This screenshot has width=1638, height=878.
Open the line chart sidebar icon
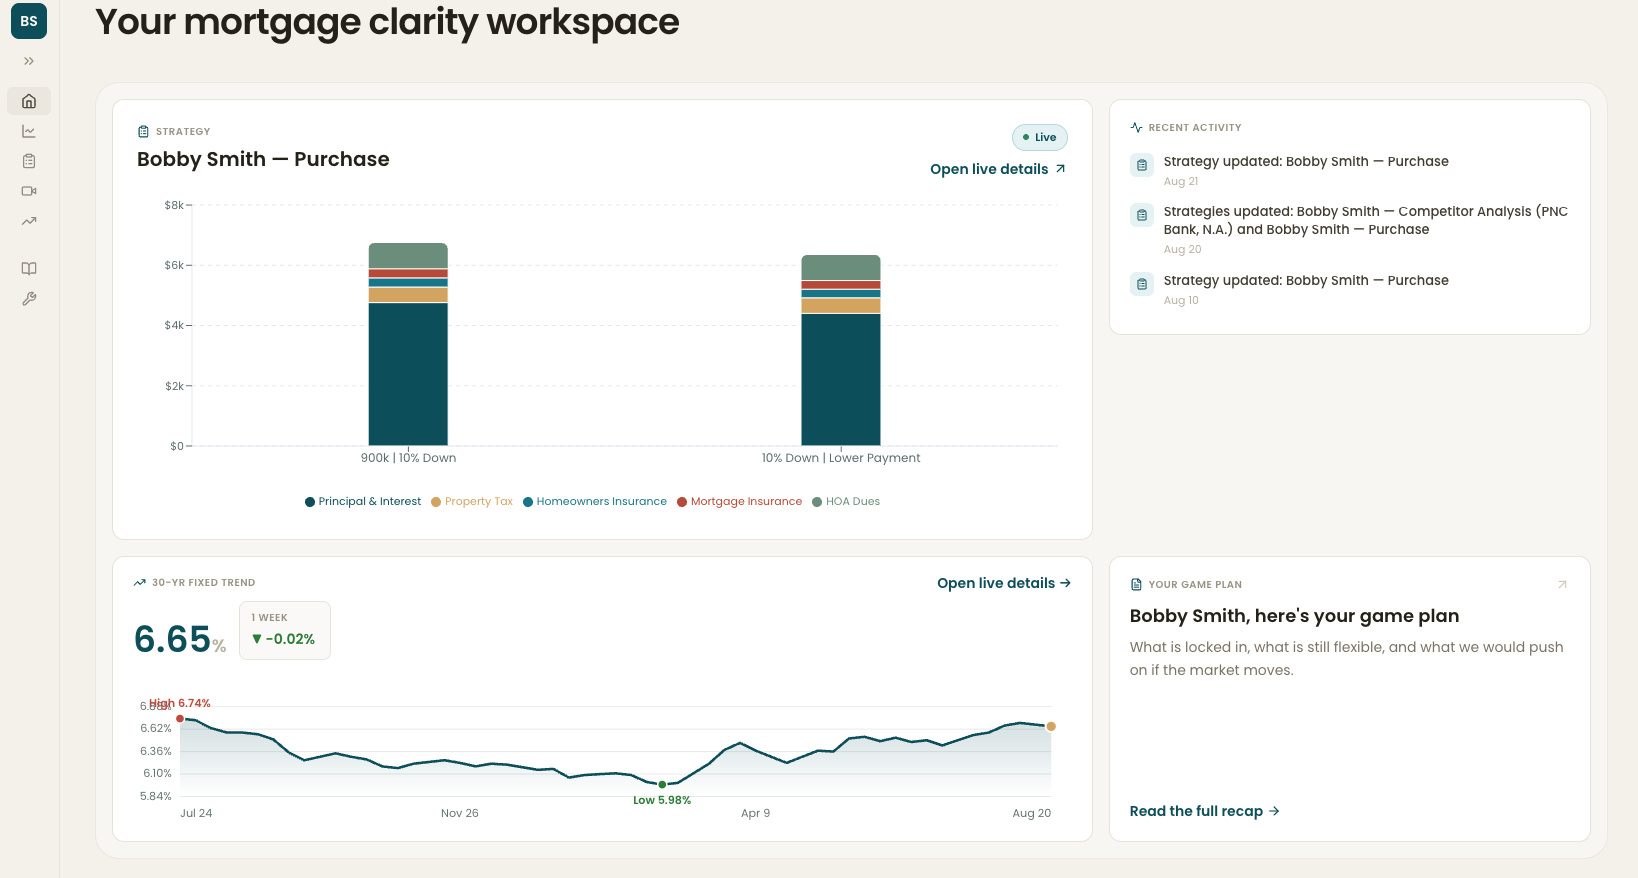tap(29, 131)
